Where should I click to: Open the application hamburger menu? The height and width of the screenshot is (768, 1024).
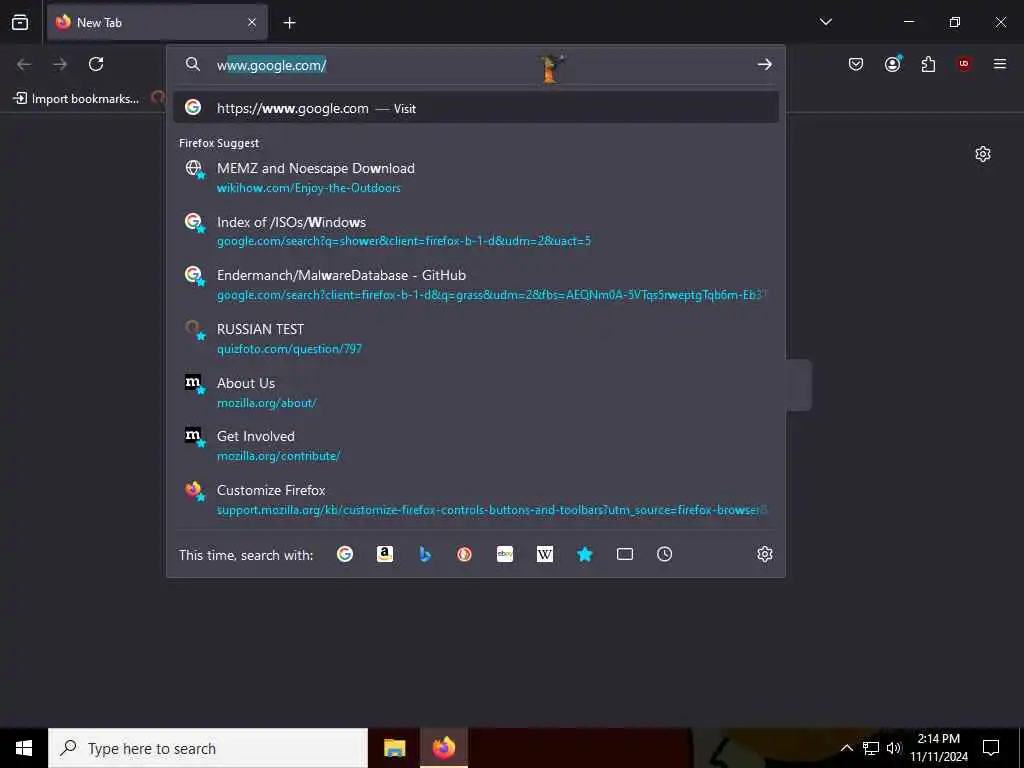[x=1000, y=64]
